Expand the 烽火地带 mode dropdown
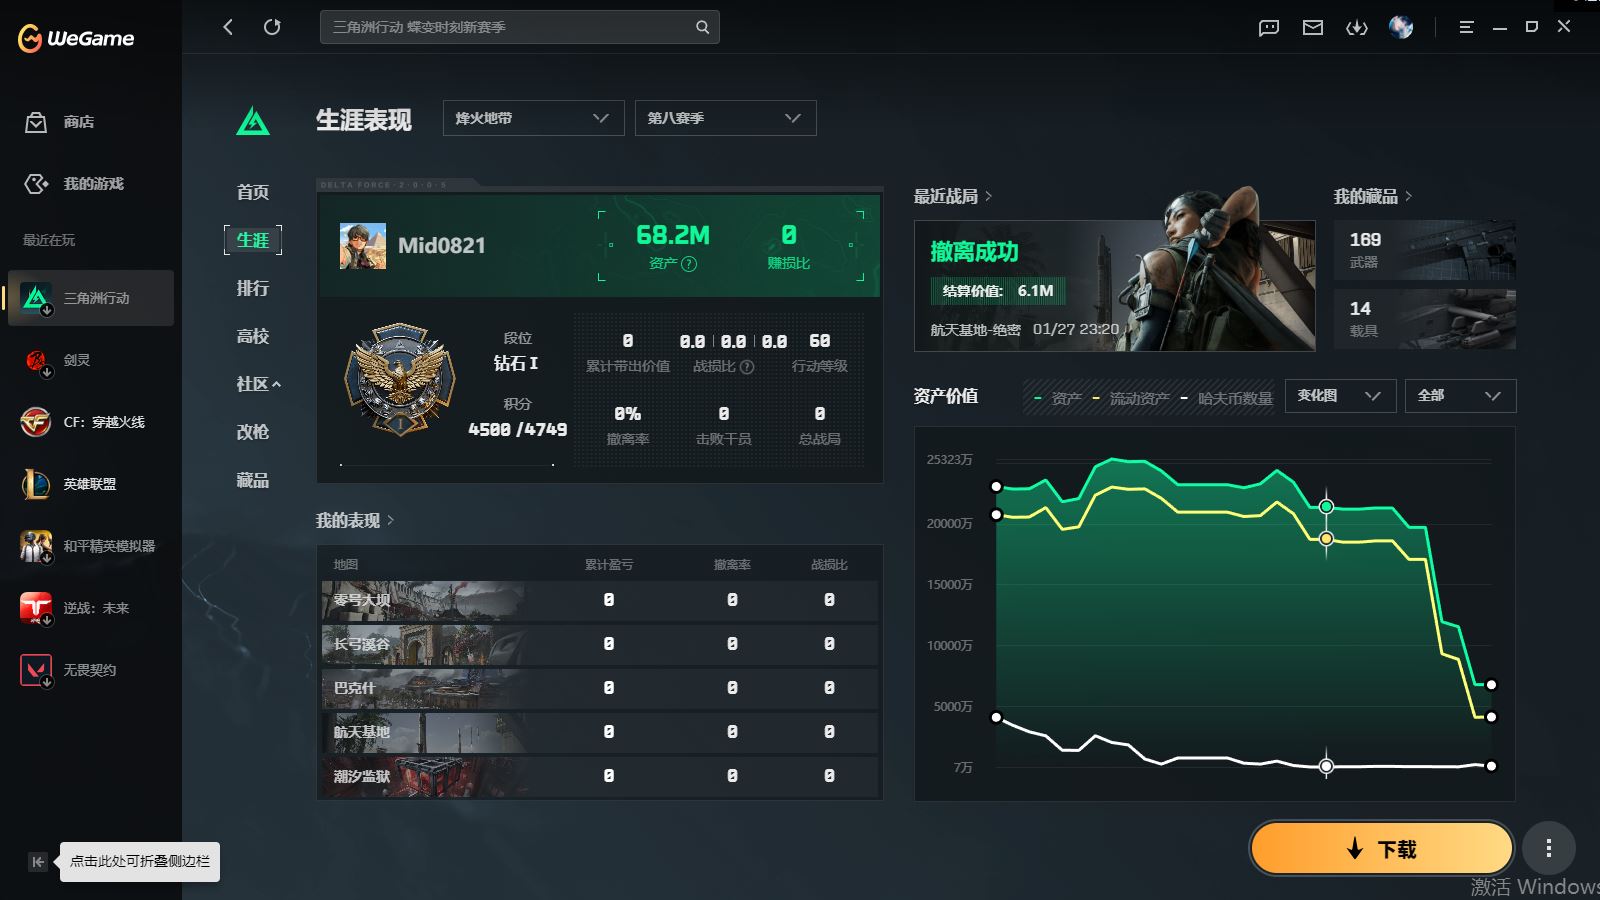1600x900 pixels. coord(533,118)
